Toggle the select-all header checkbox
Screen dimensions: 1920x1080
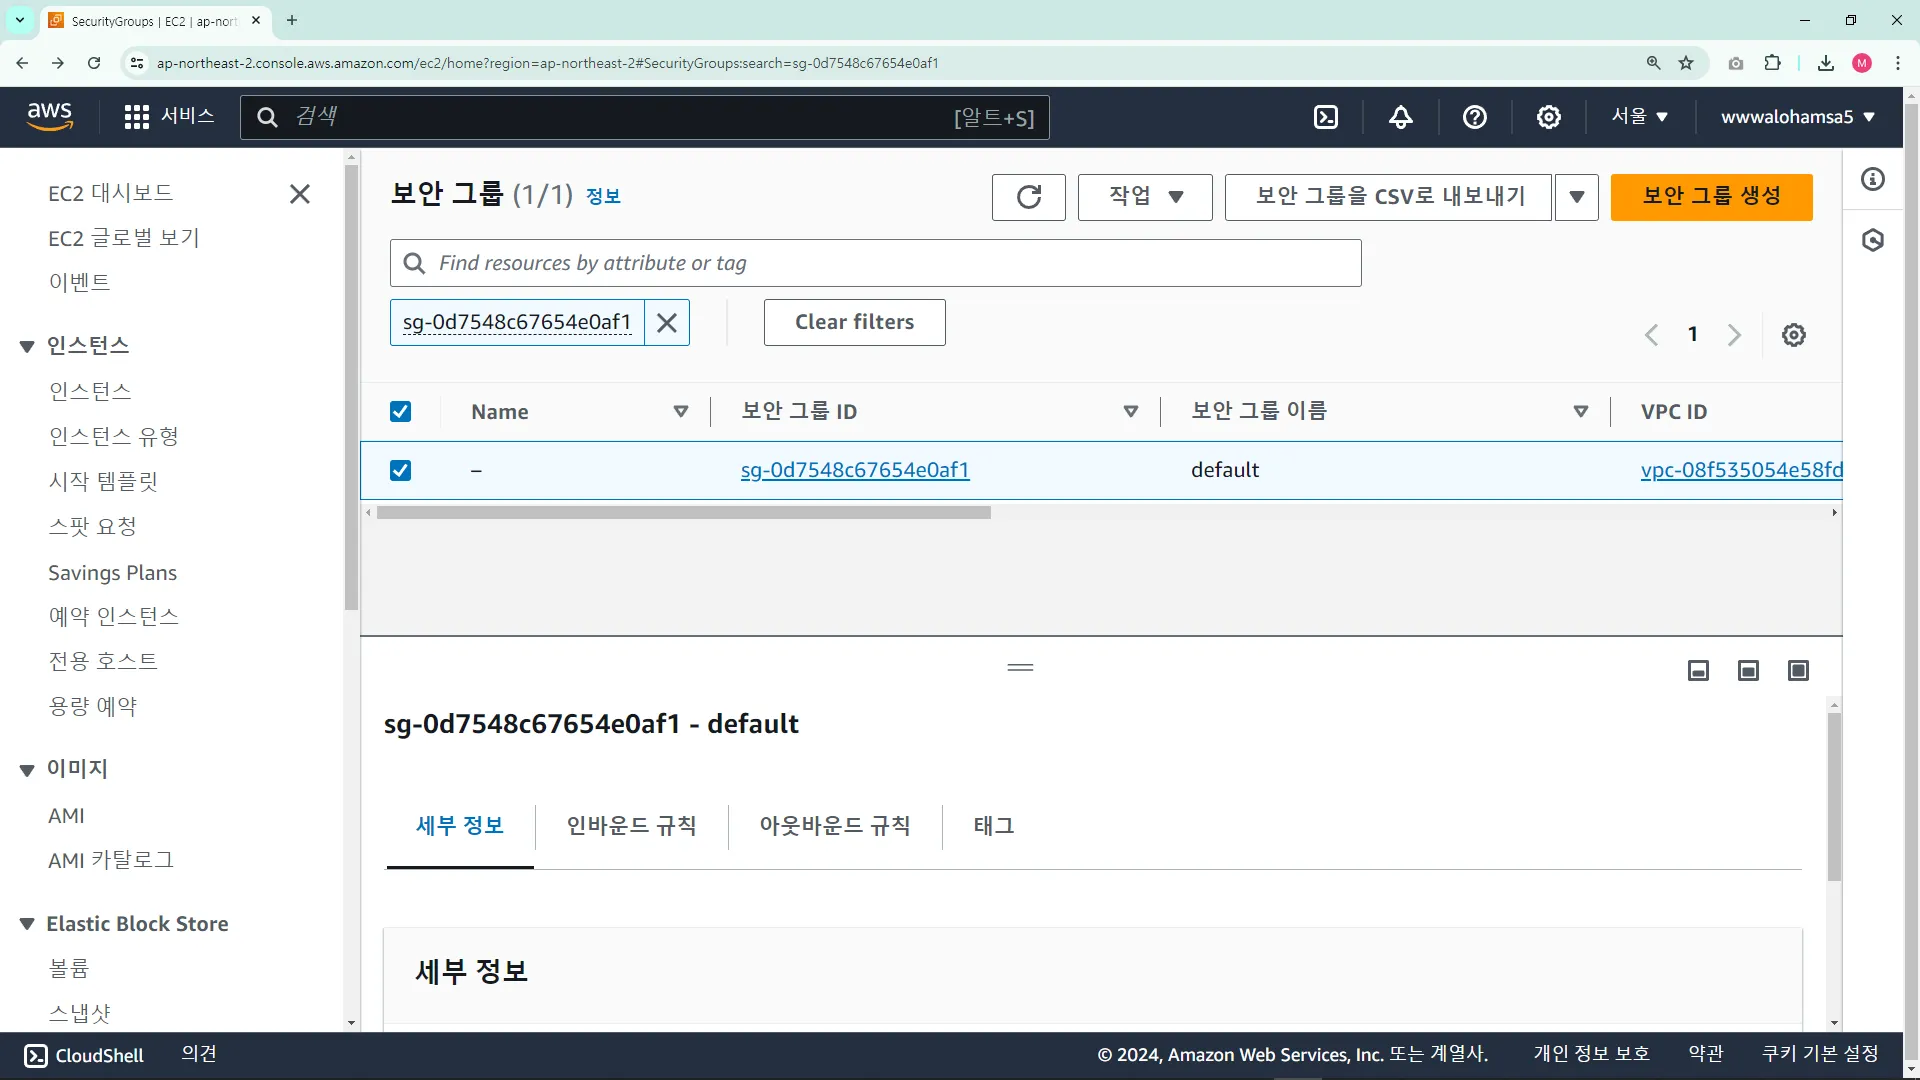coord(400,412)
